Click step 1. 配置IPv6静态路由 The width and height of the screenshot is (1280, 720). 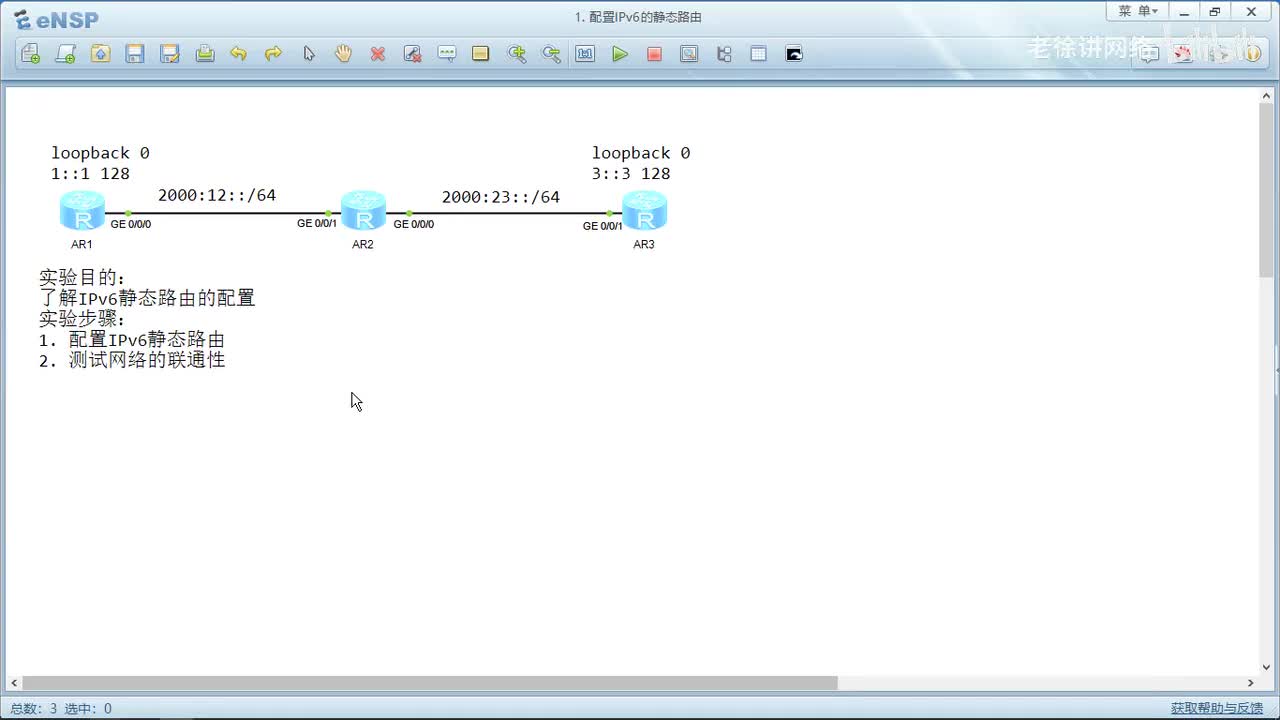pyautogui.click(x=132, y=340)
